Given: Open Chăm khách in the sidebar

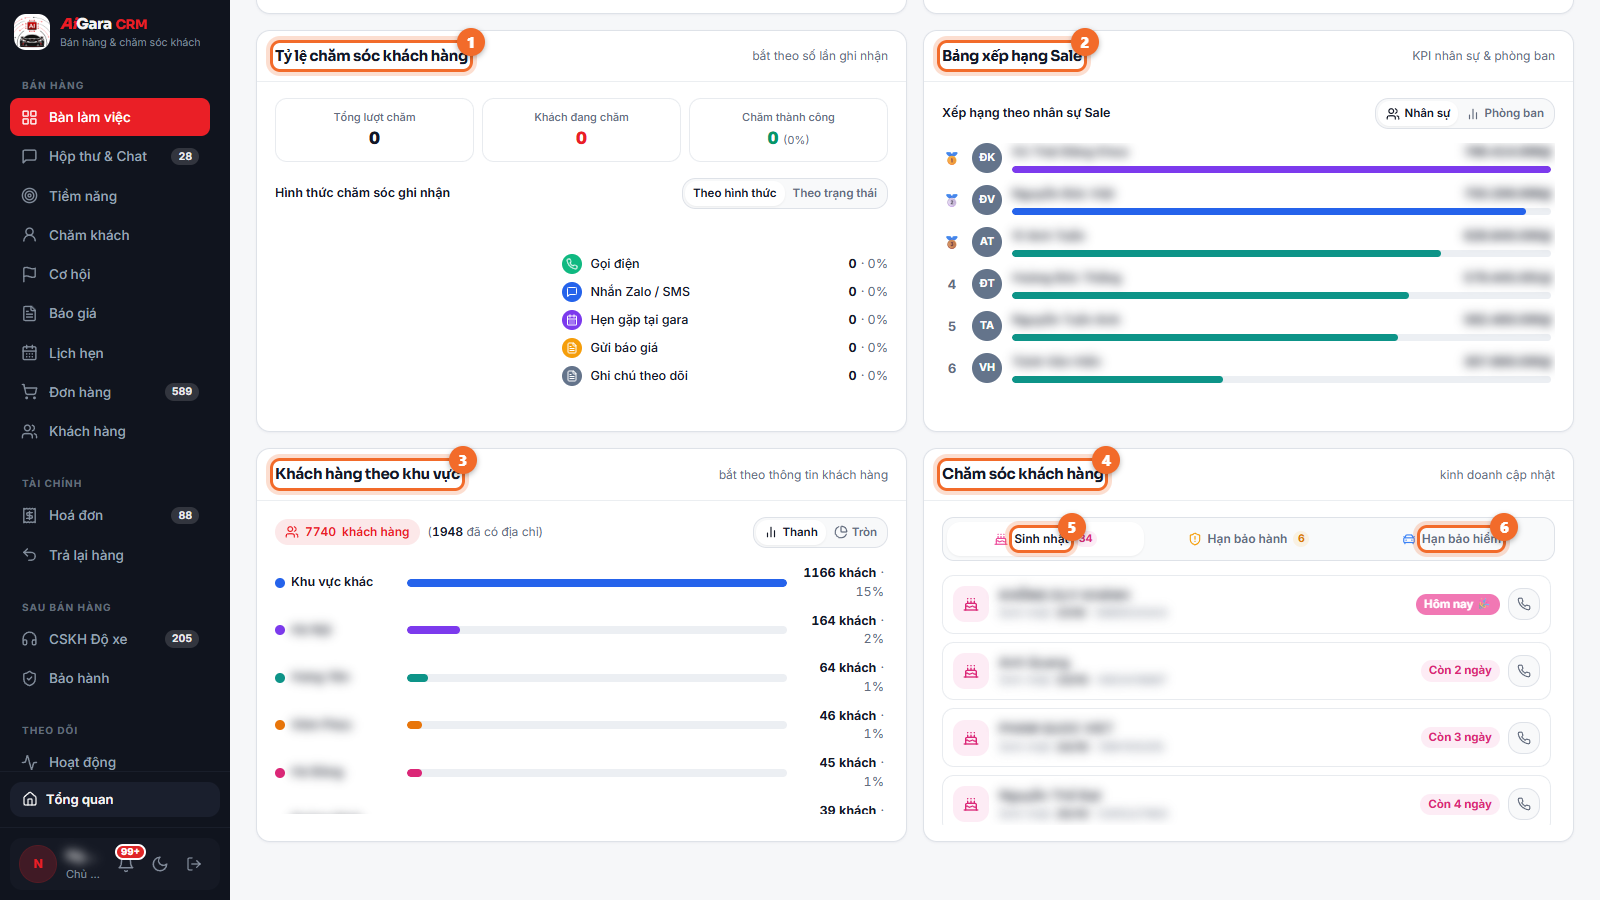Looking at the screenshot, I should [x=110, y=235].
